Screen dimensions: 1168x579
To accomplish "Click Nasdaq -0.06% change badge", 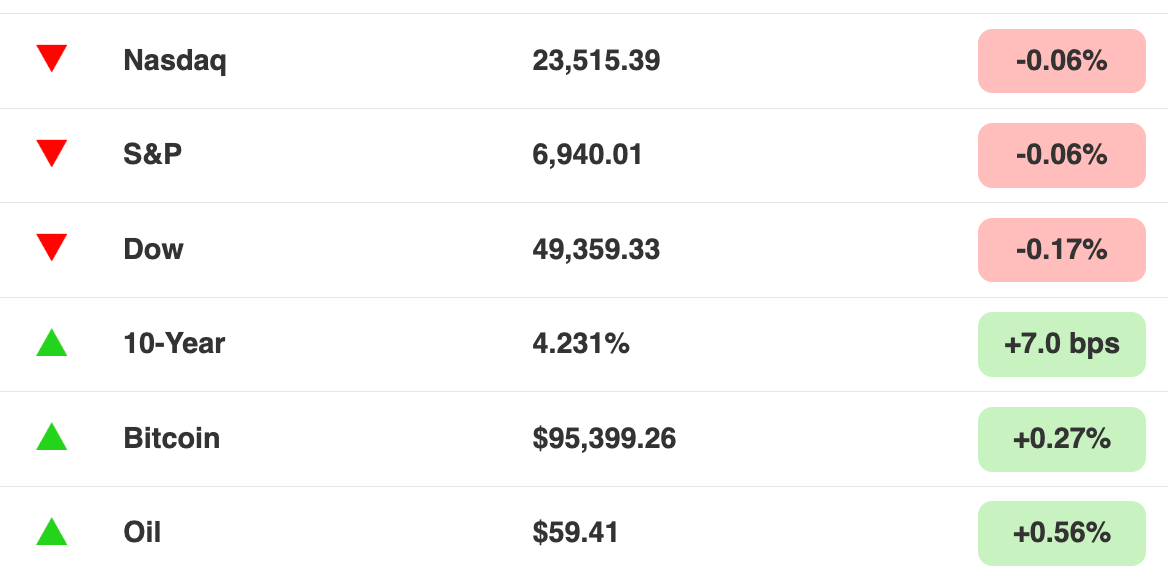I will (x=1061, y=61).
